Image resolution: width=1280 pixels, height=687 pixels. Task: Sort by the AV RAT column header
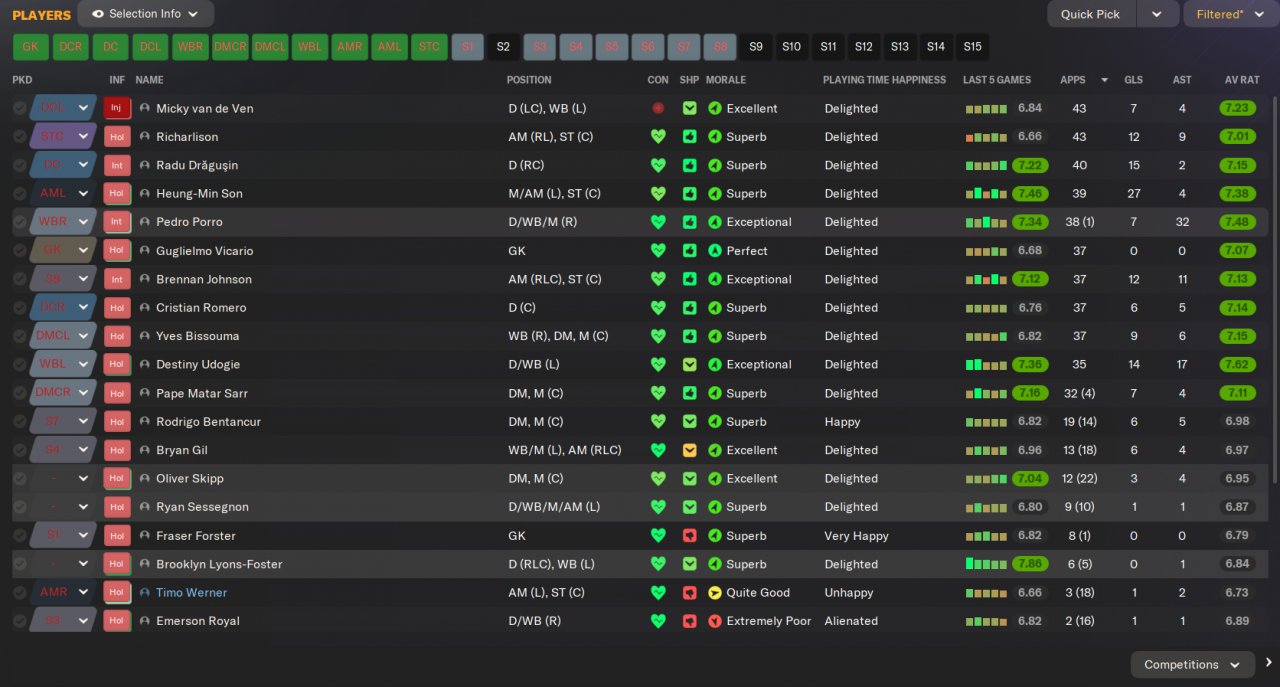pyautogui.click(x=1242, y=80)
